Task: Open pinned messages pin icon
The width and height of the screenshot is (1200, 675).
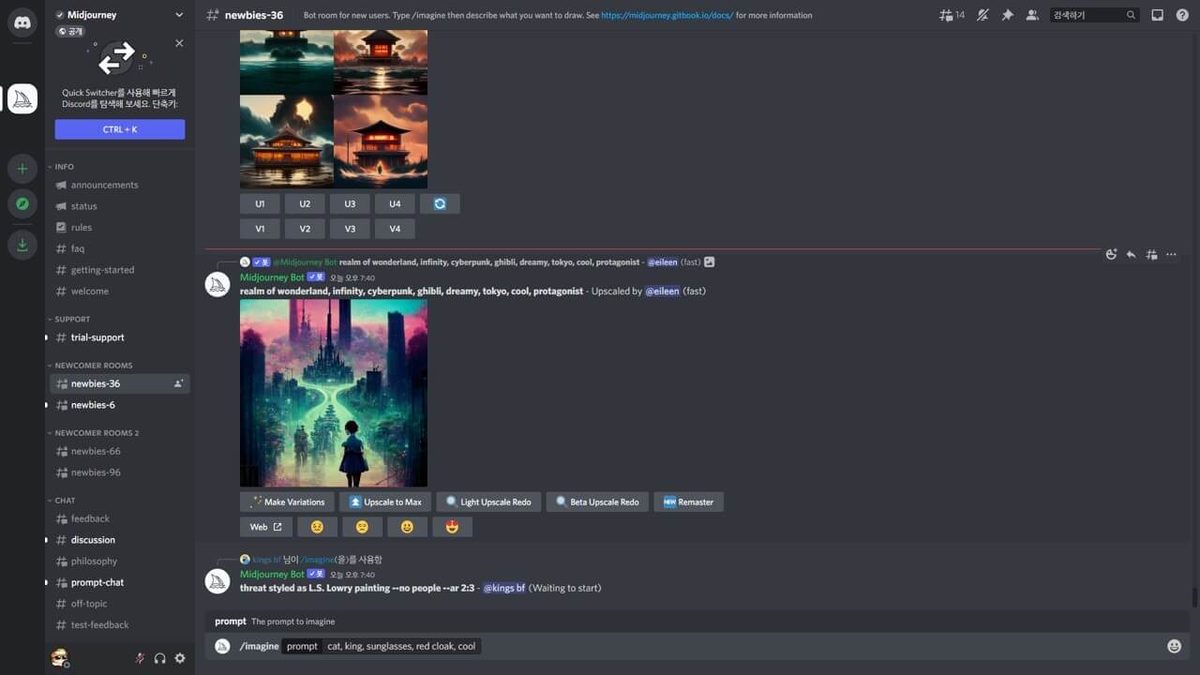Action: point(1007,15)
